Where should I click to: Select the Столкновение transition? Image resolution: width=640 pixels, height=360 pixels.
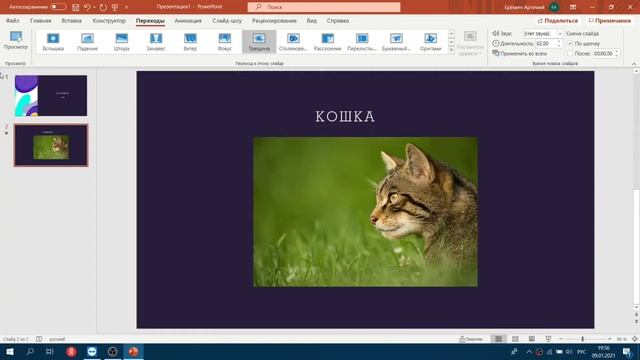[293, 42]
